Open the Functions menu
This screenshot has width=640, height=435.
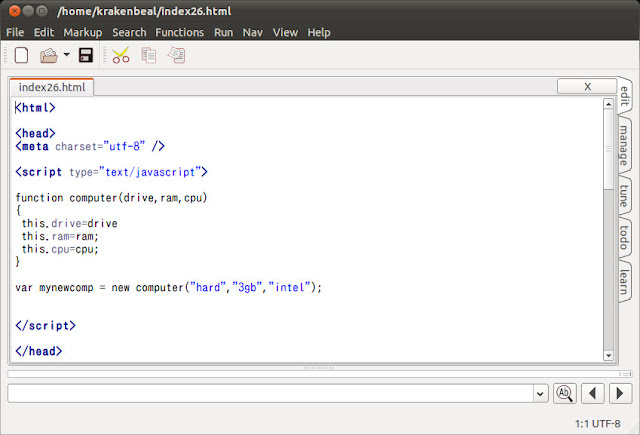(x=180, y=32)
